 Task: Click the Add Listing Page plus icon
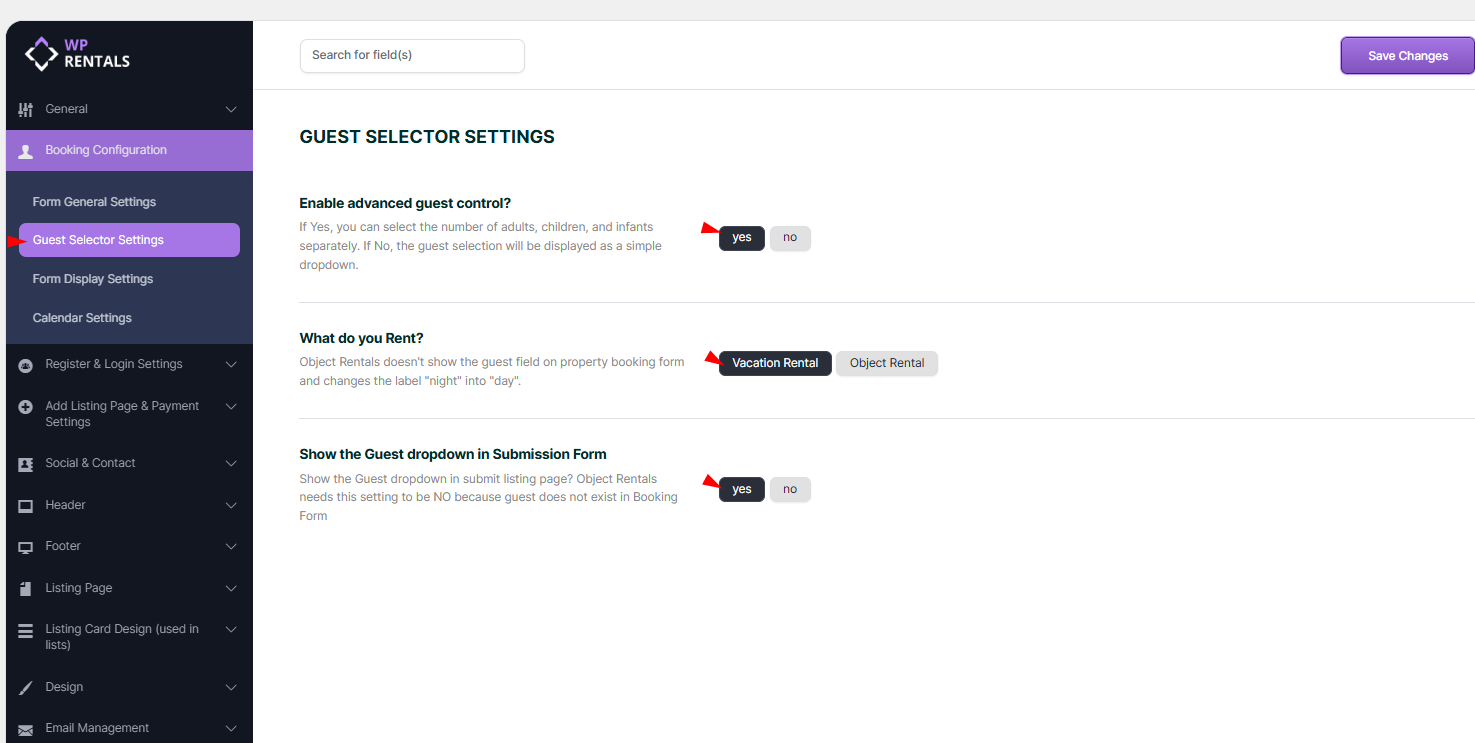click(26, 407)
